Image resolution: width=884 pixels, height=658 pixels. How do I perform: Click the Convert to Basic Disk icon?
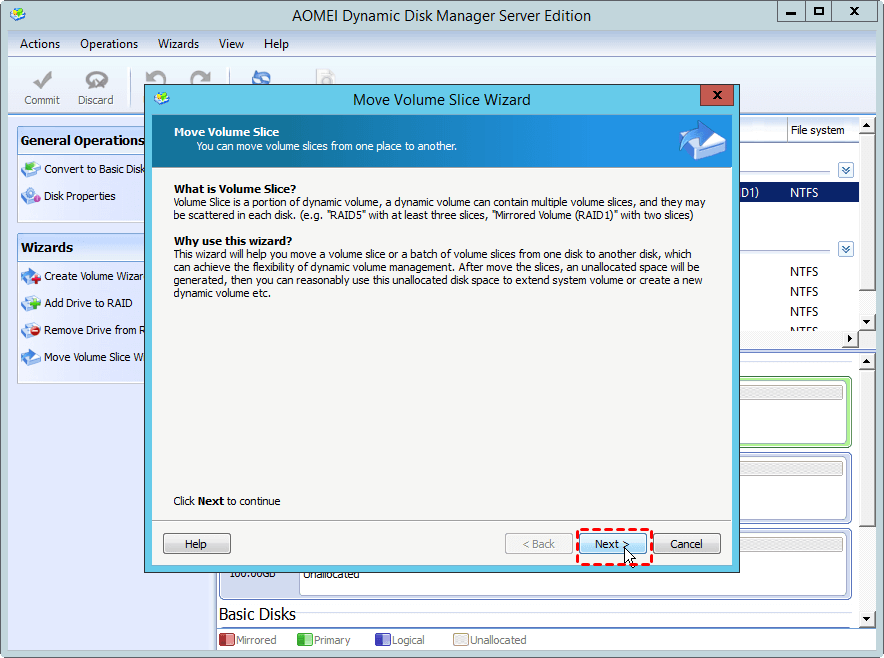click(x=30, y=169)
